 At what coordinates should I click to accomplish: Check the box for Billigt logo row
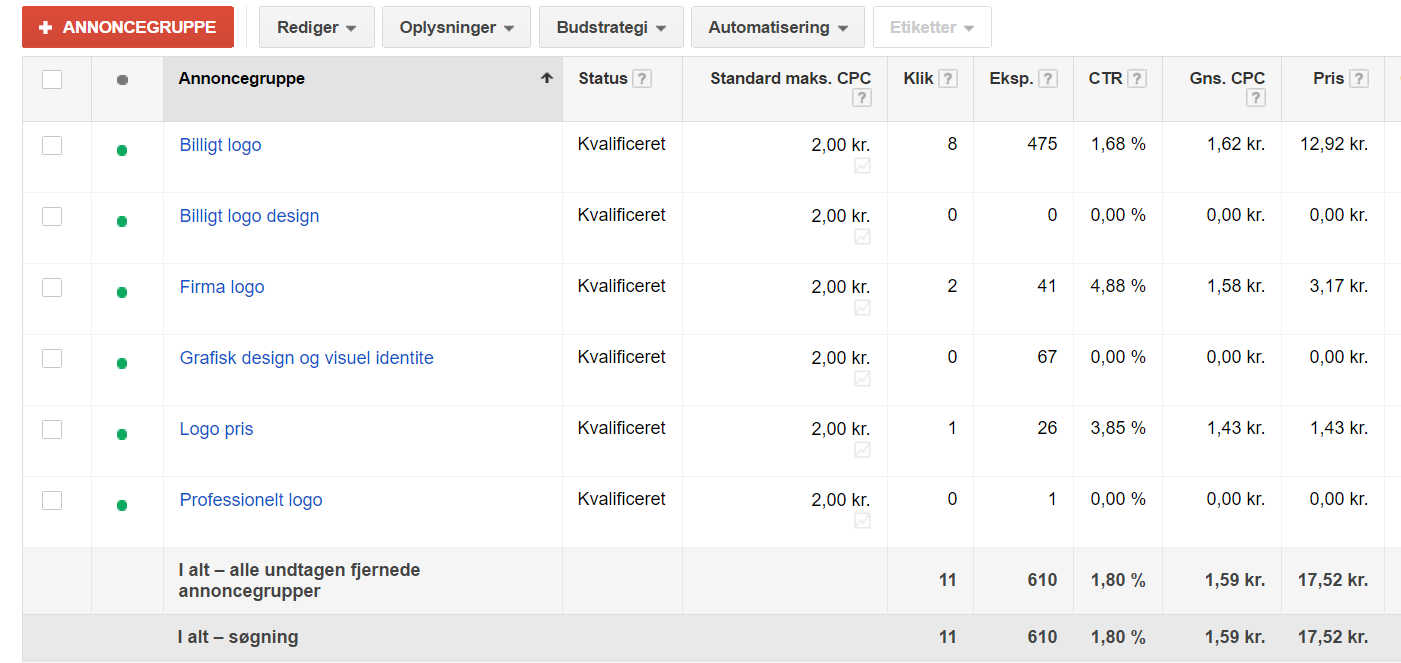[52, 146]
